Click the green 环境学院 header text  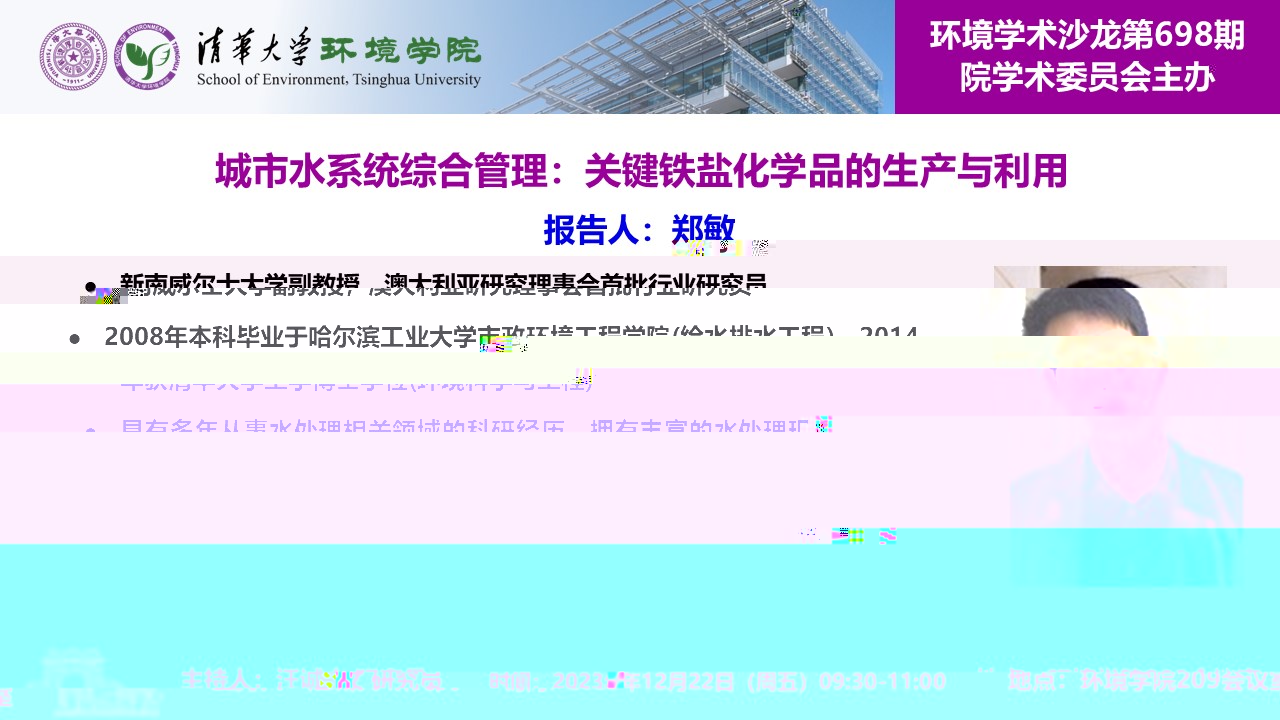pos(400,49)
